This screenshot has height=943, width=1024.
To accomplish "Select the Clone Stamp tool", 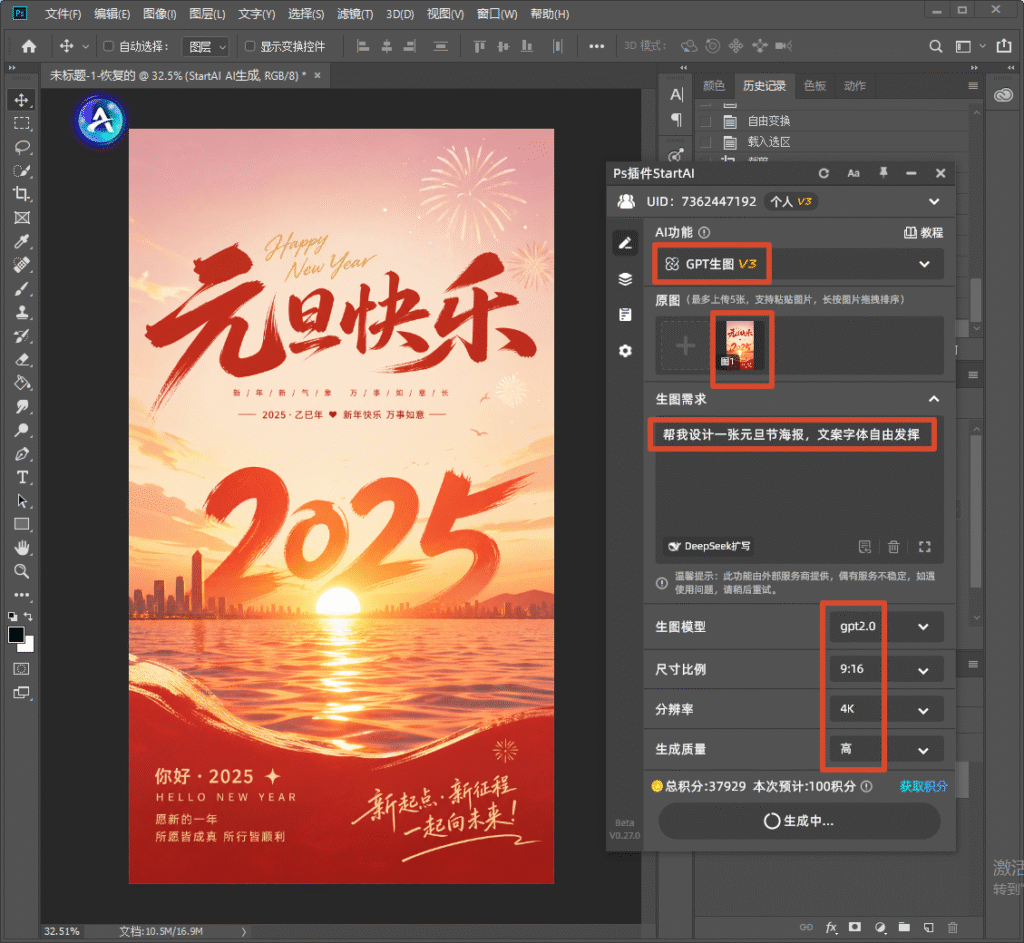I will click(22, 312).
